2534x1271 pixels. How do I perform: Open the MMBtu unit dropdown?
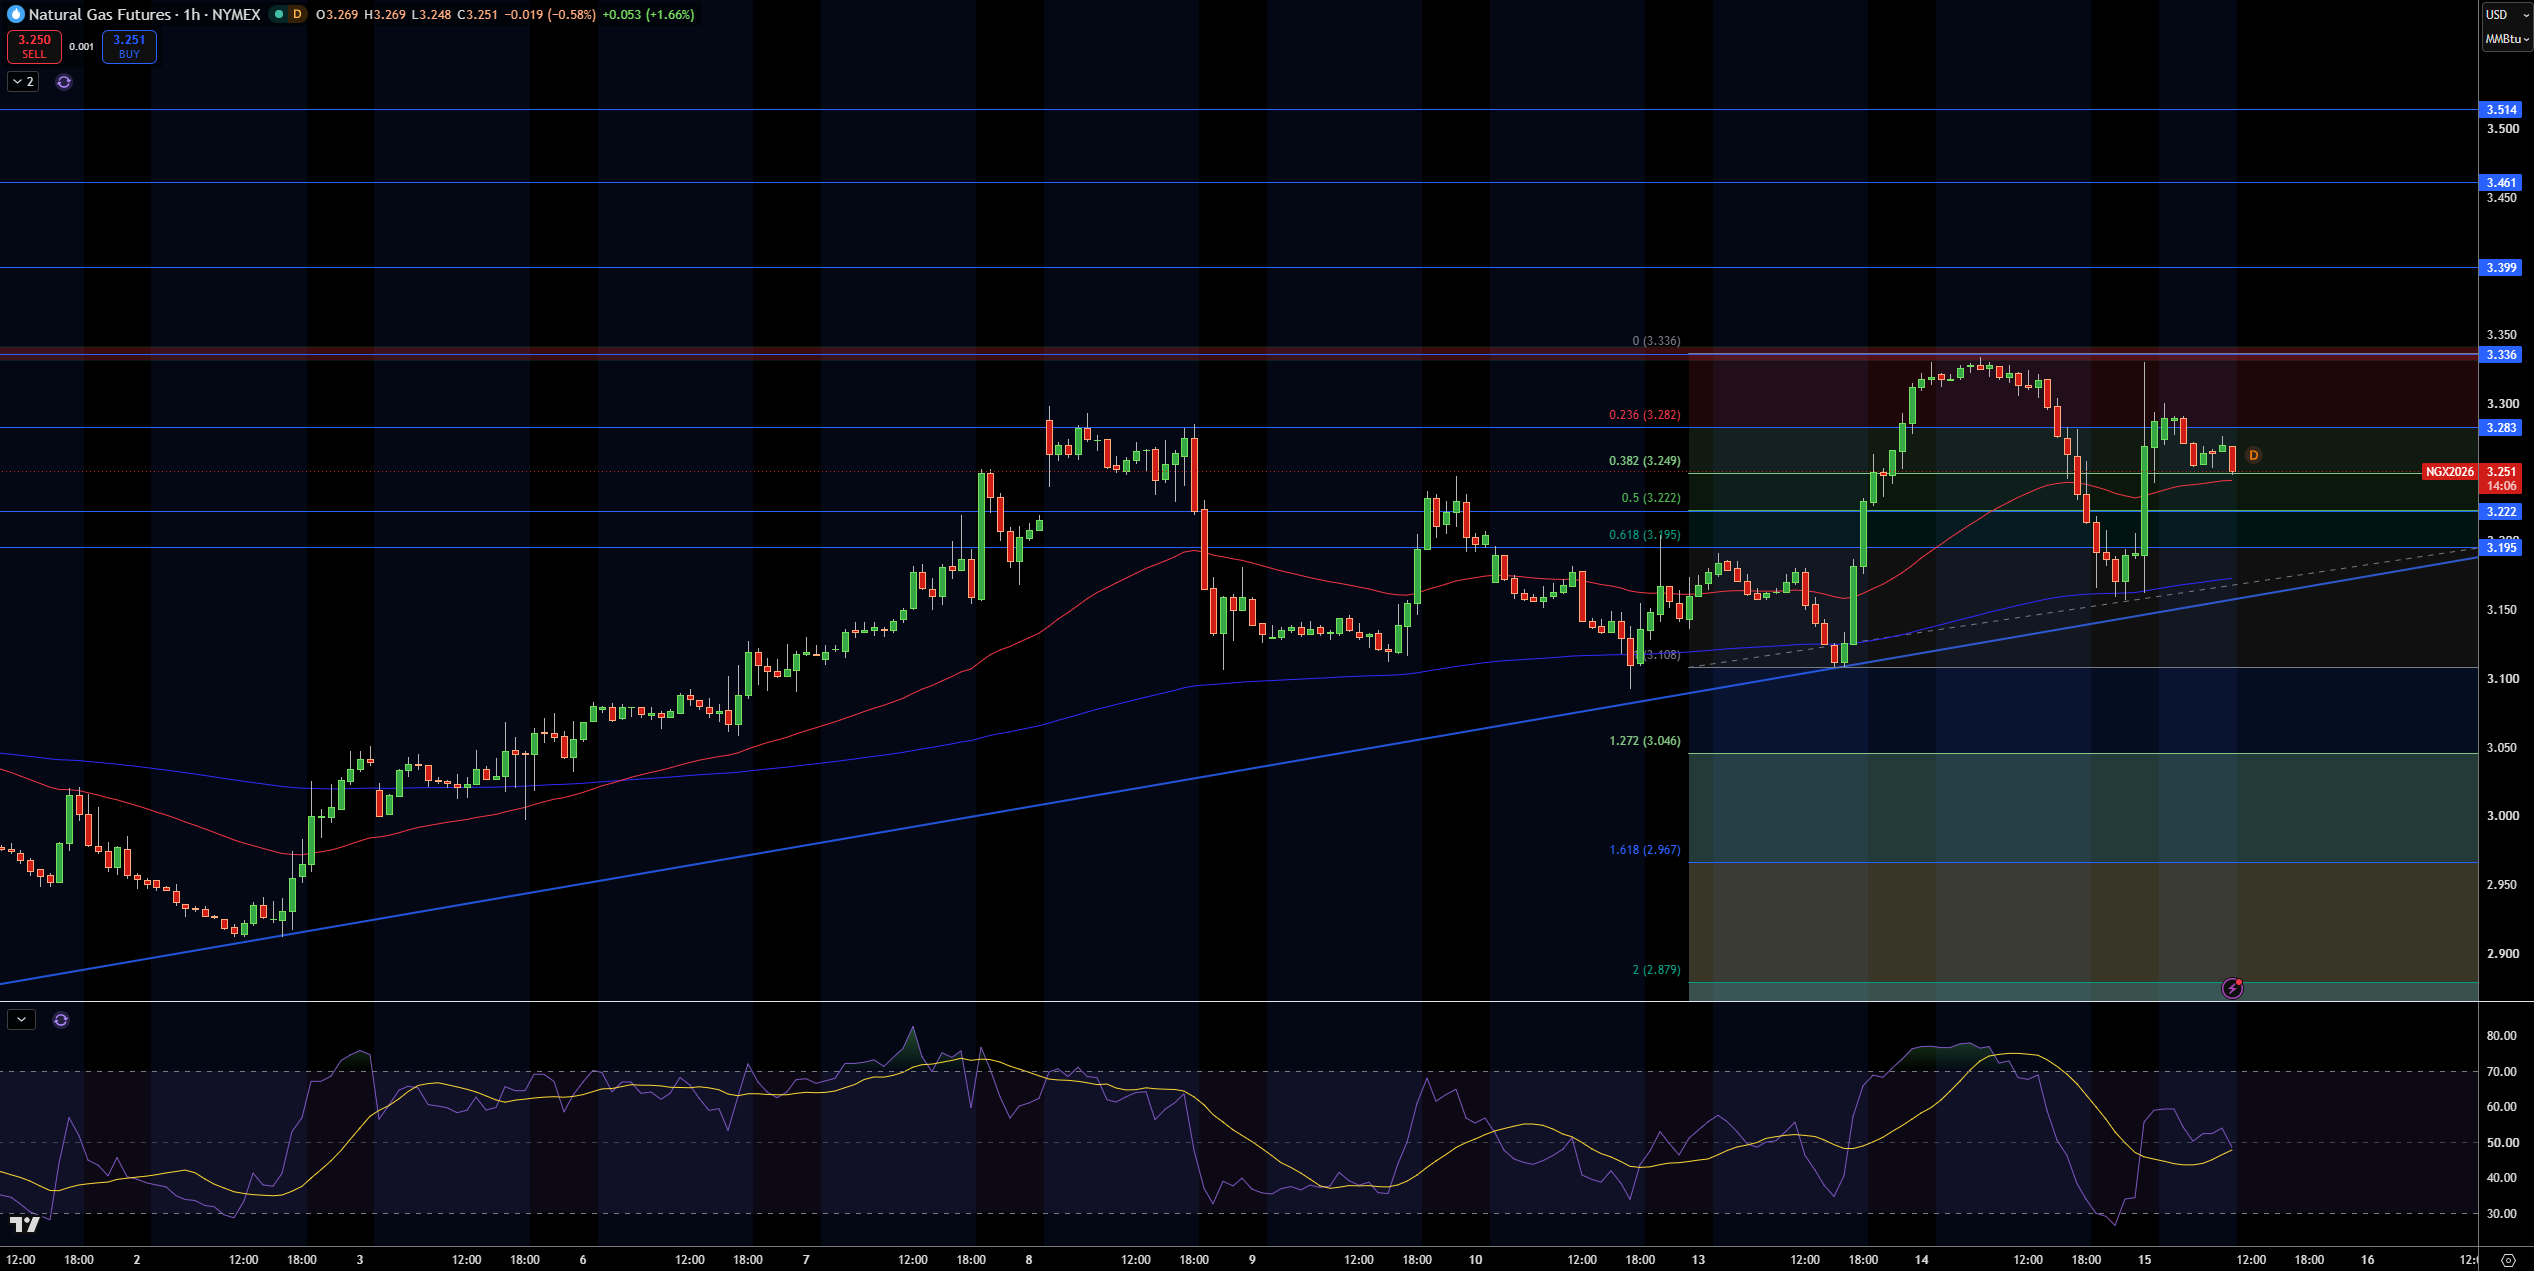pyautogui.click(x=2507, y=39)
